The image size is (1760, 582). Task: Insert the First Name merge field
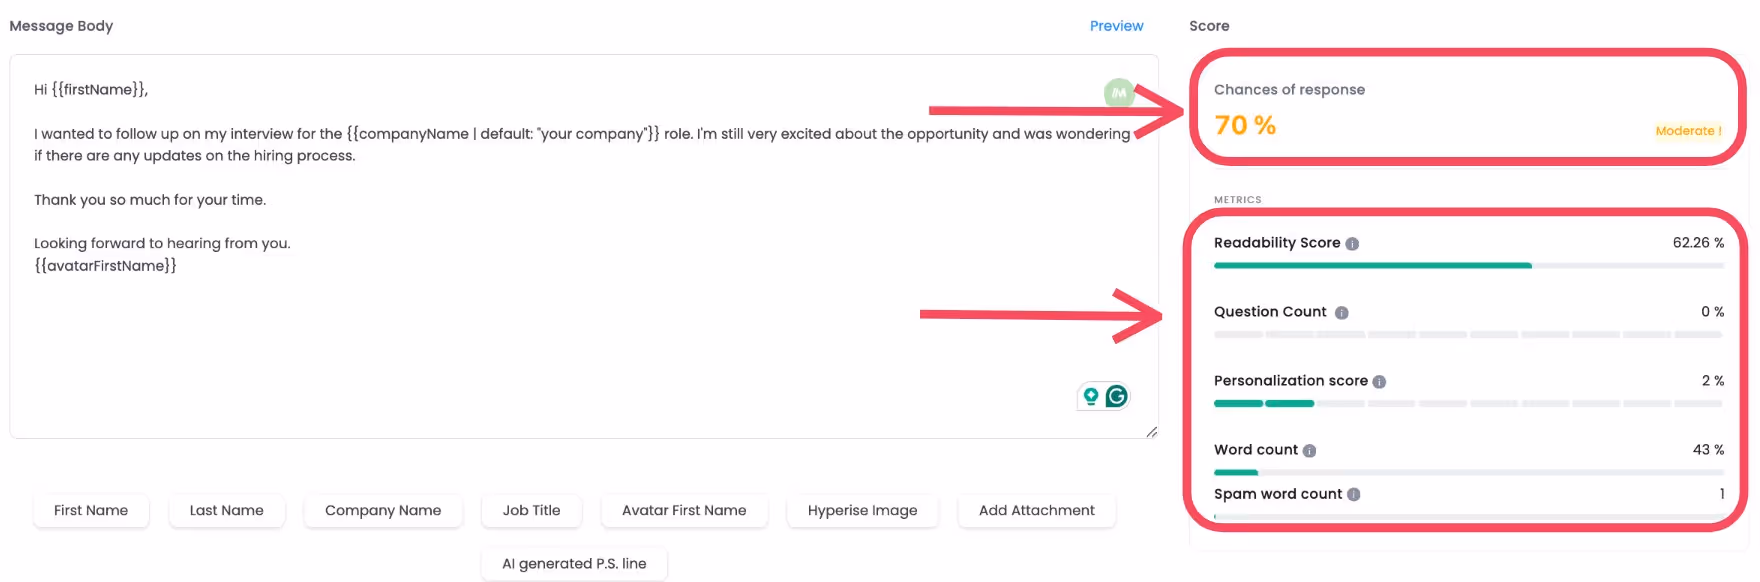(x=91, y=510)
